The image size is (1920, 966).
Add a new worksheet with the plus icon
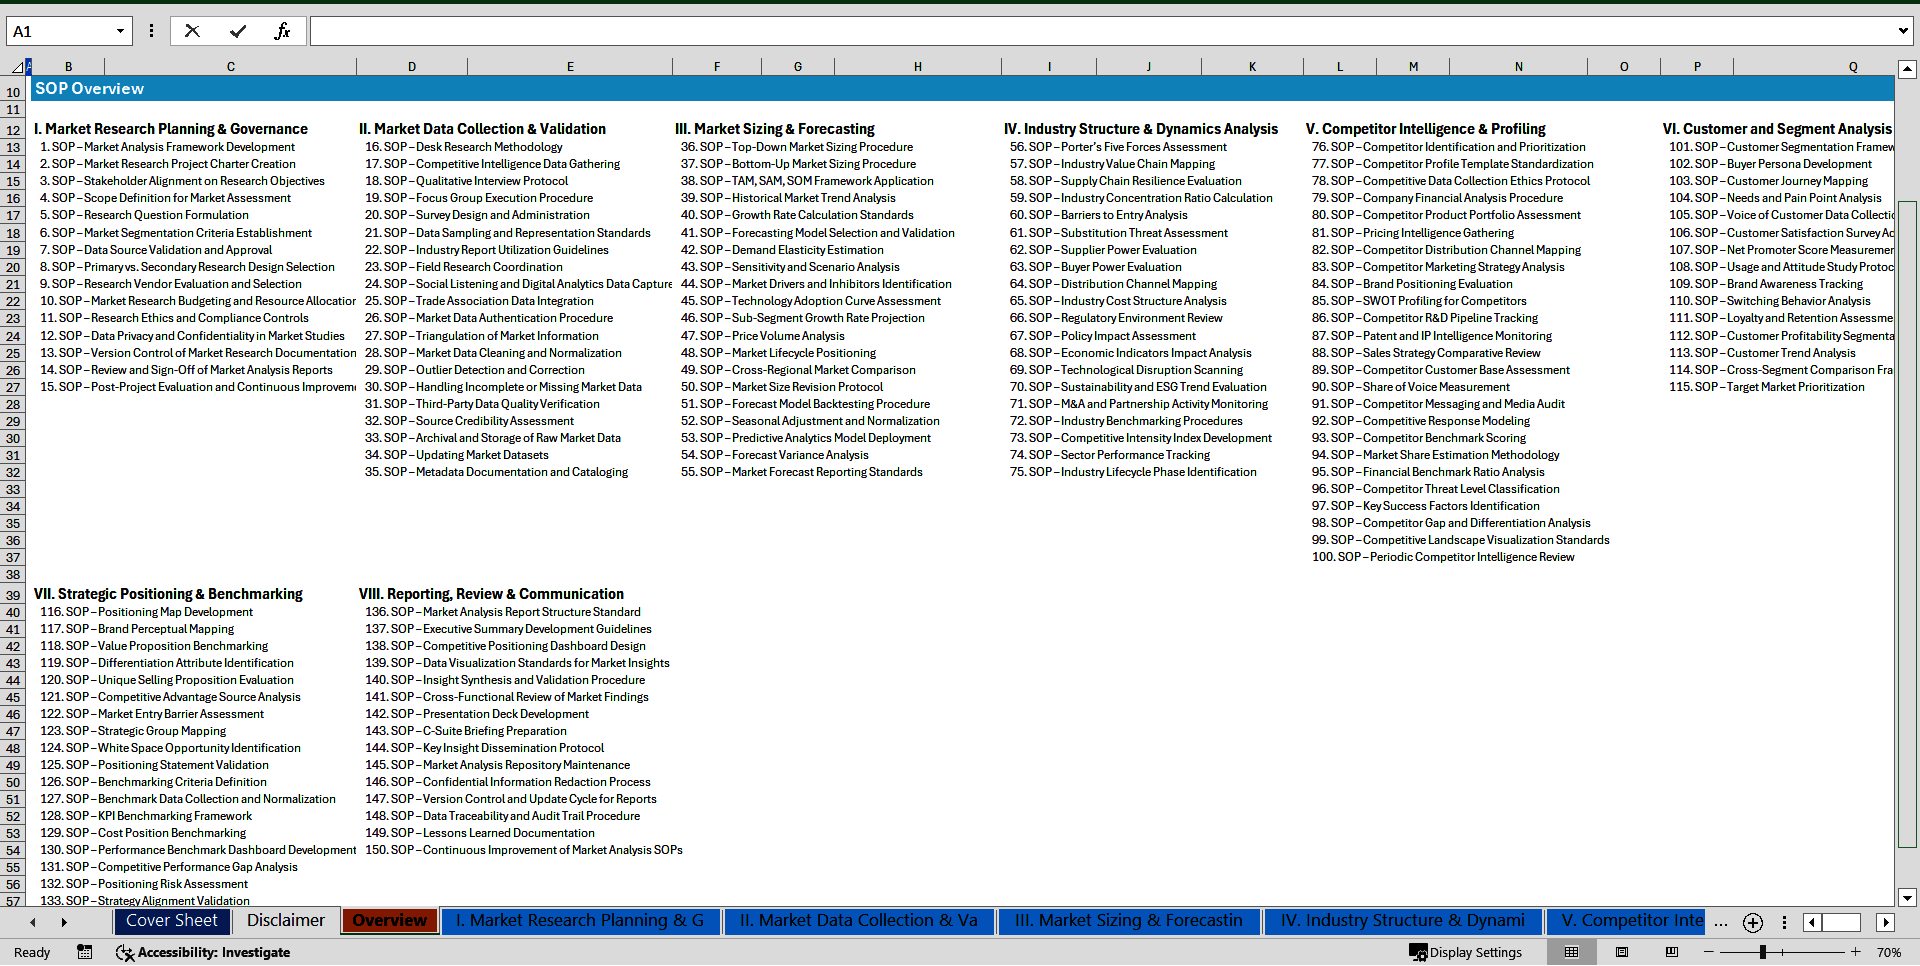tap(1751, 922)
